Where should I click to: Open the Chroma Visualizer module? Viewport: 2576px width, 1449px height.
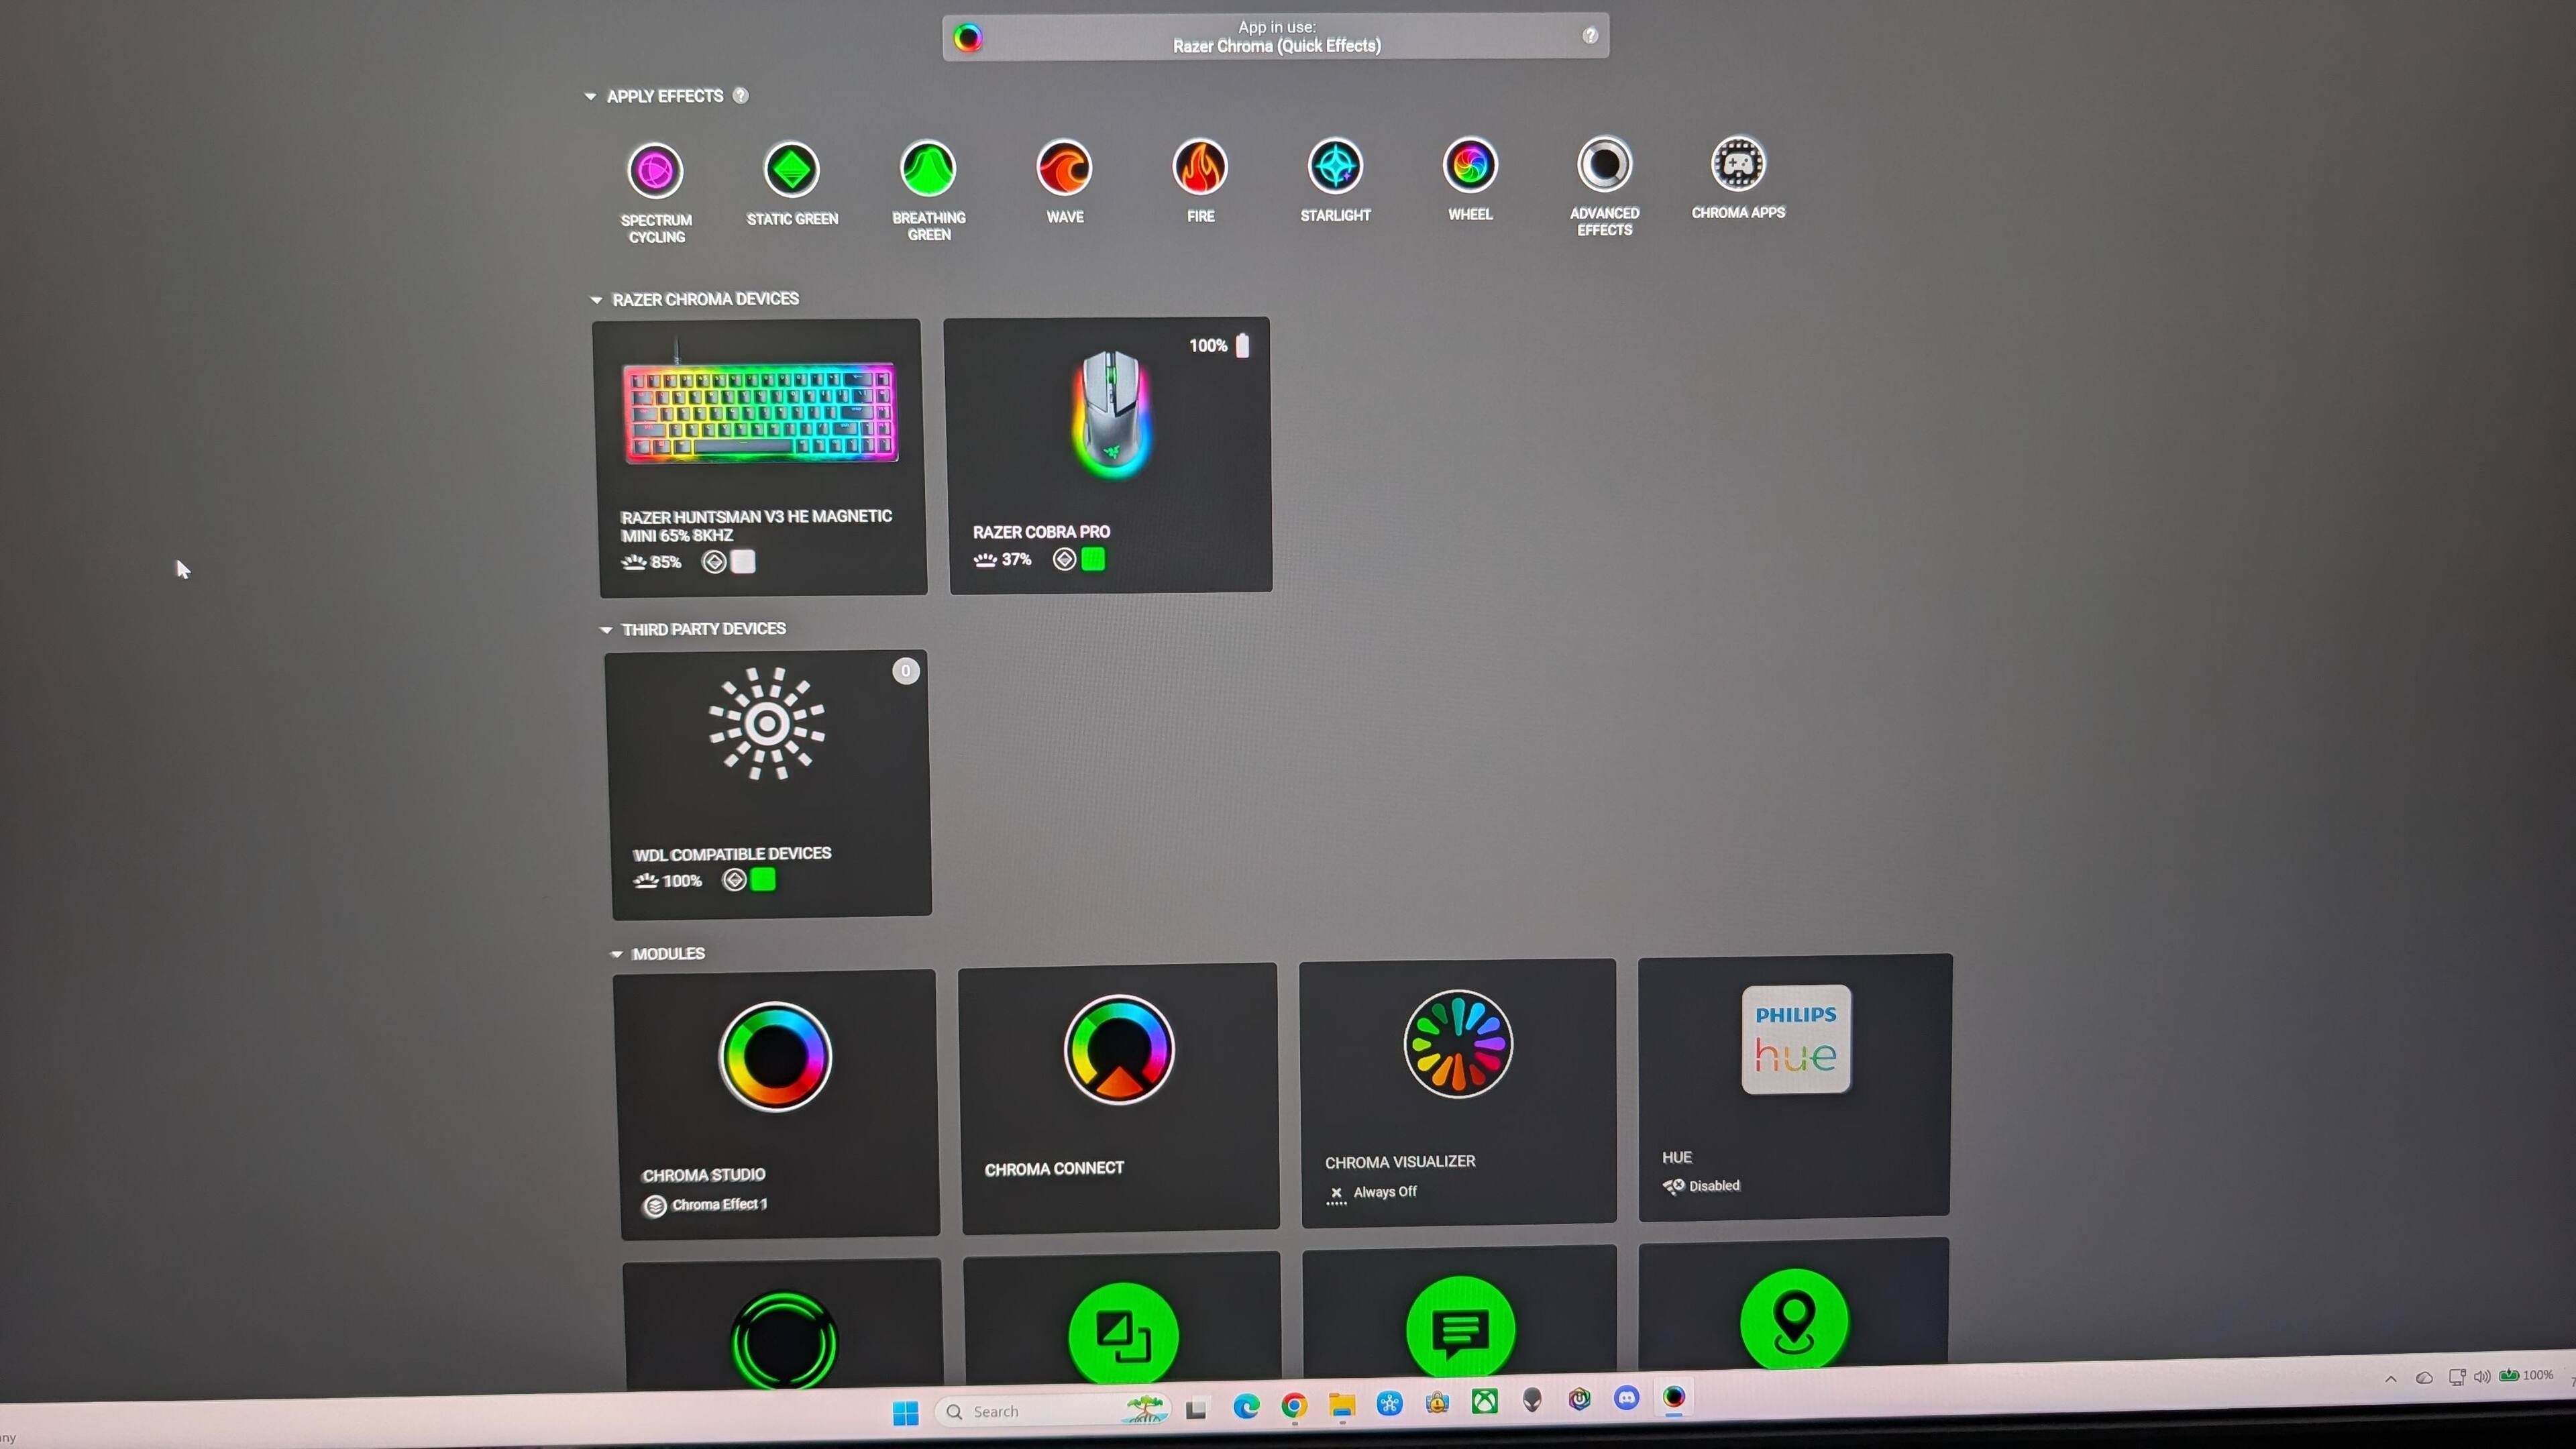(1458, 1092)
